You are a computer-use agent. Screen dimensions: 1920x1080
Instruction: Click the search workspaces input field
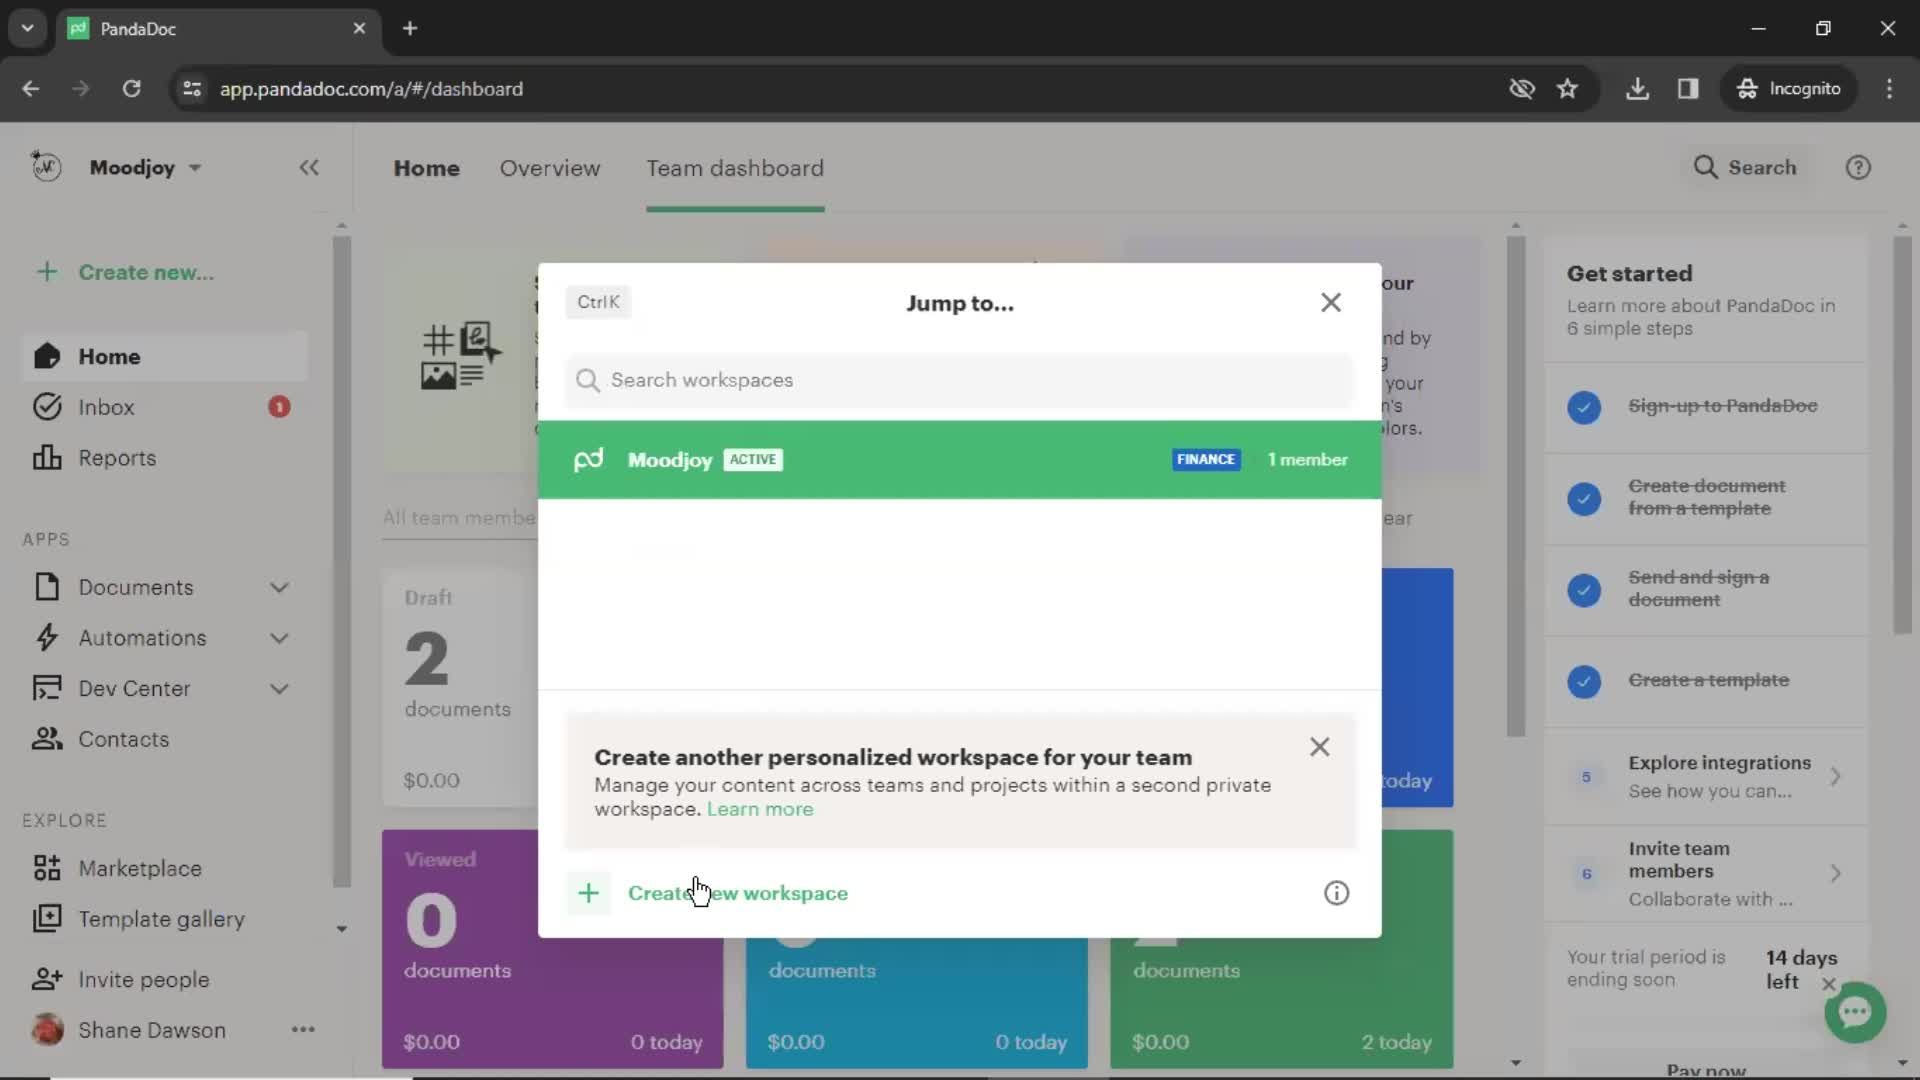pos(959,380)
